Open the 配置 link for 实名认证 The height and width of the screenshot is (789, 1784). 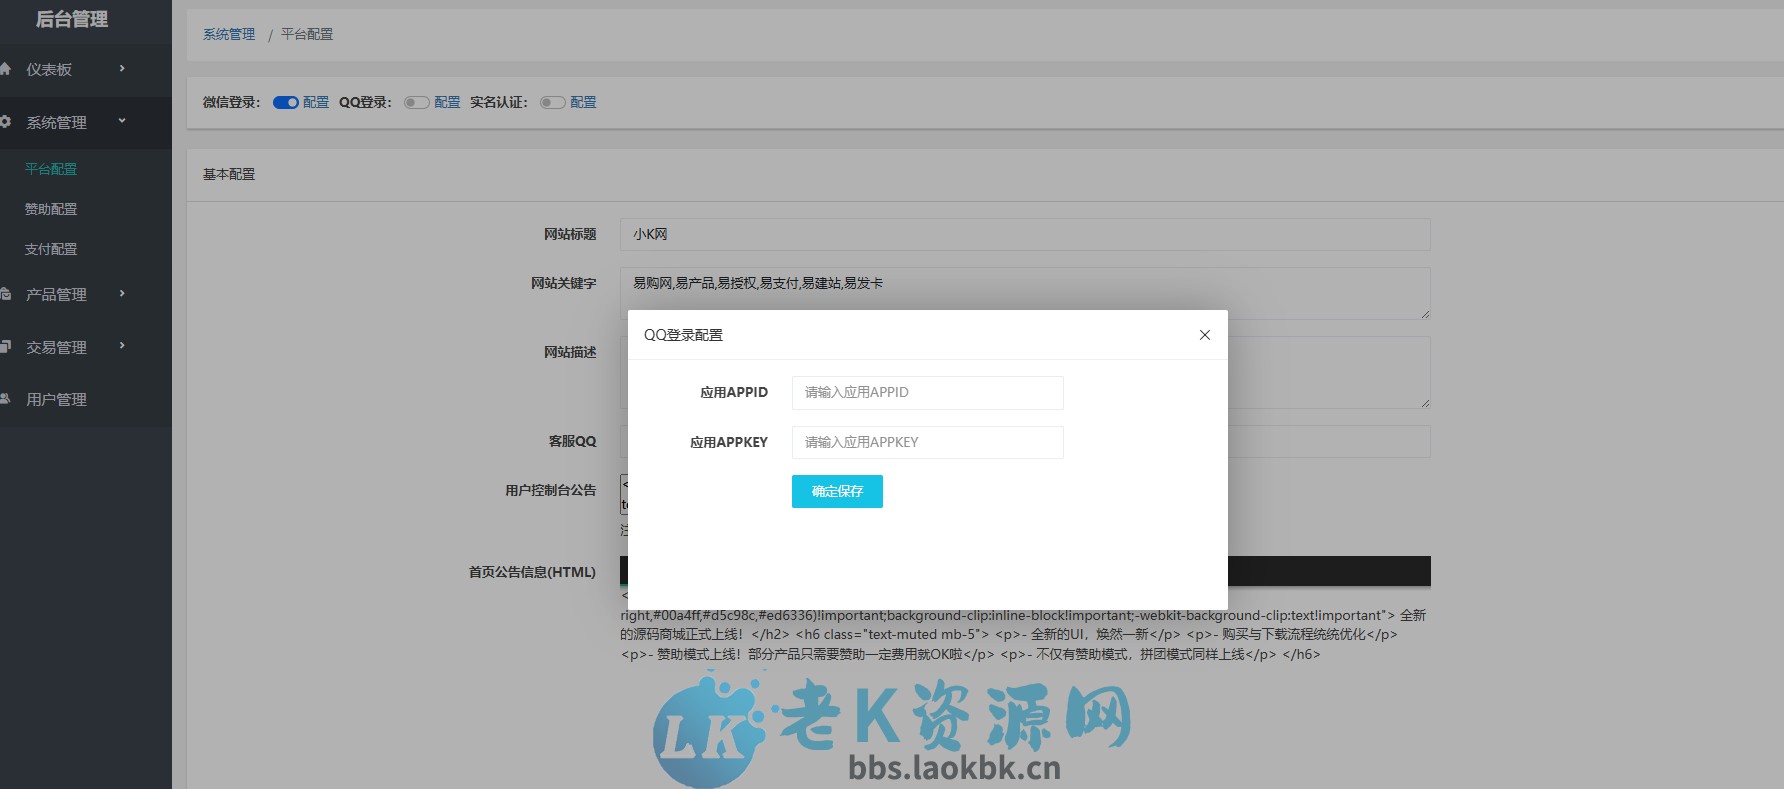click(583, 102)
